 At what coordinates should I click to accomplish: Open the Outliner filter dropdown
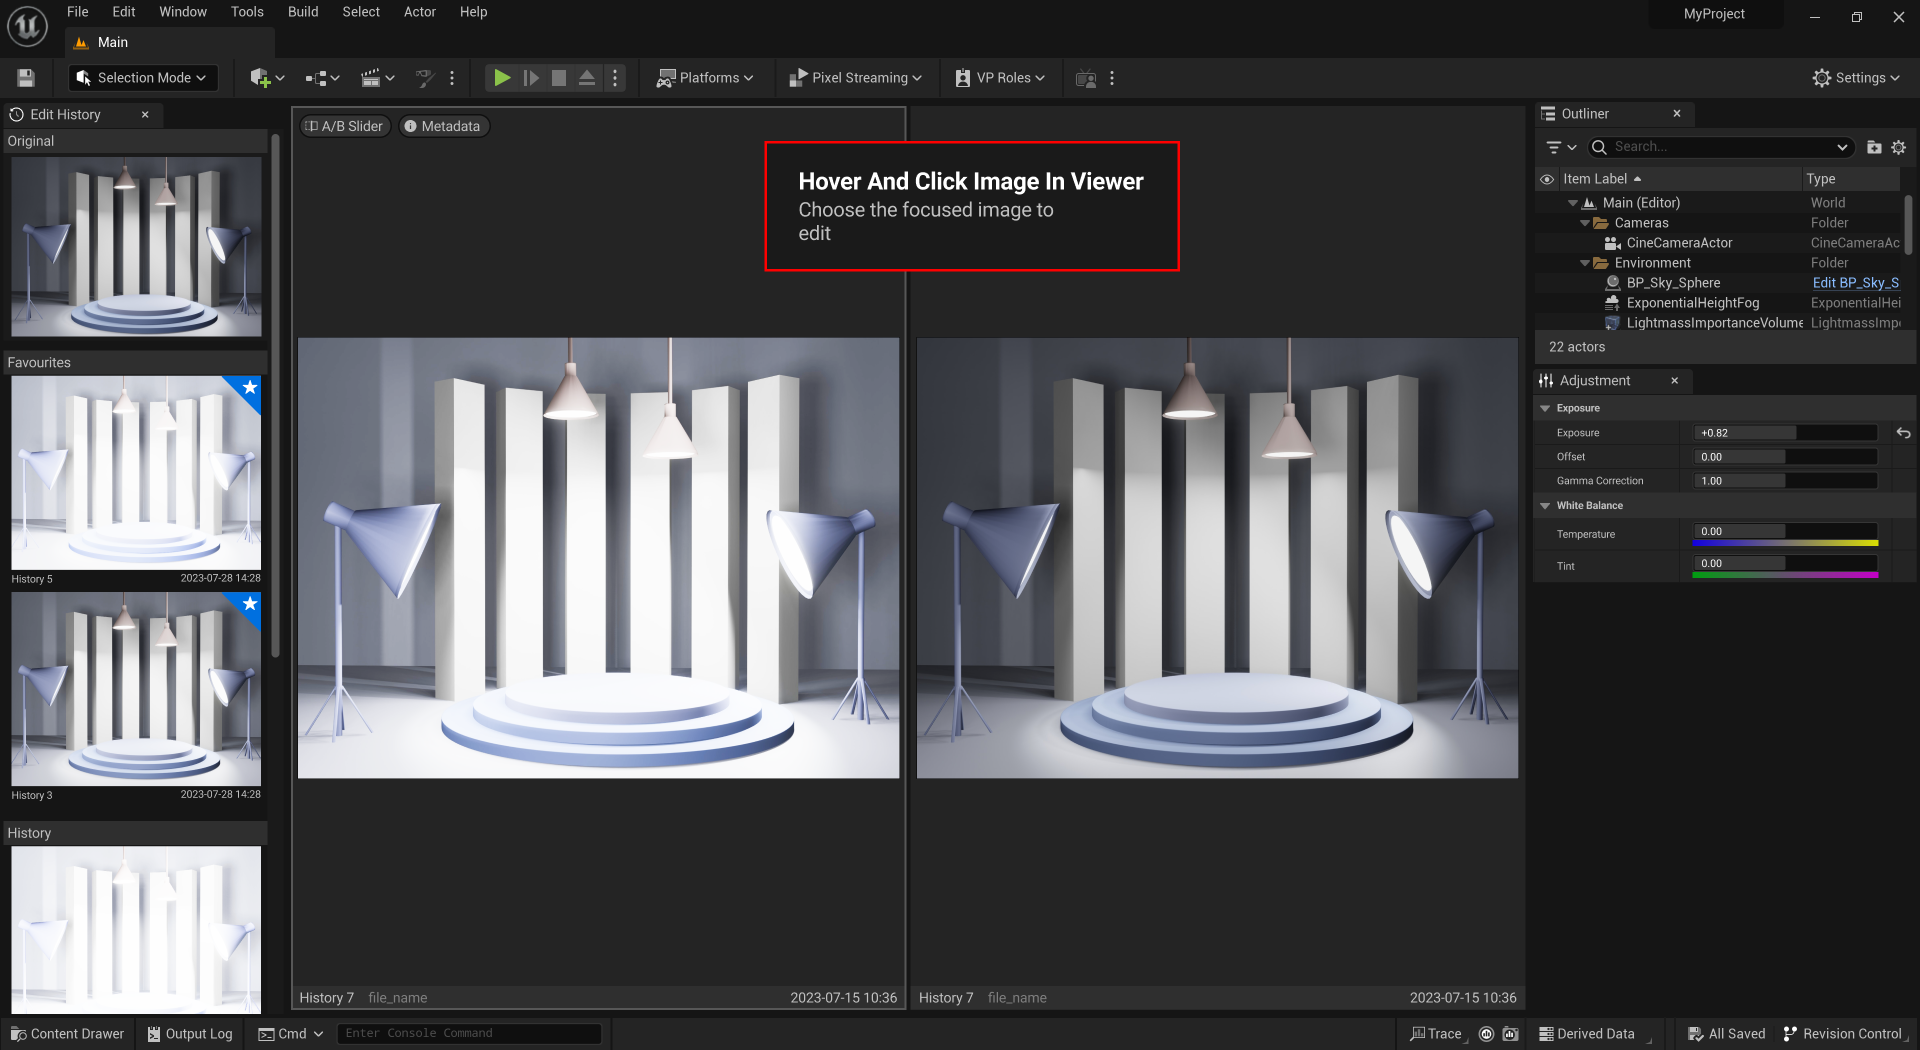(x=1560, y=147)
